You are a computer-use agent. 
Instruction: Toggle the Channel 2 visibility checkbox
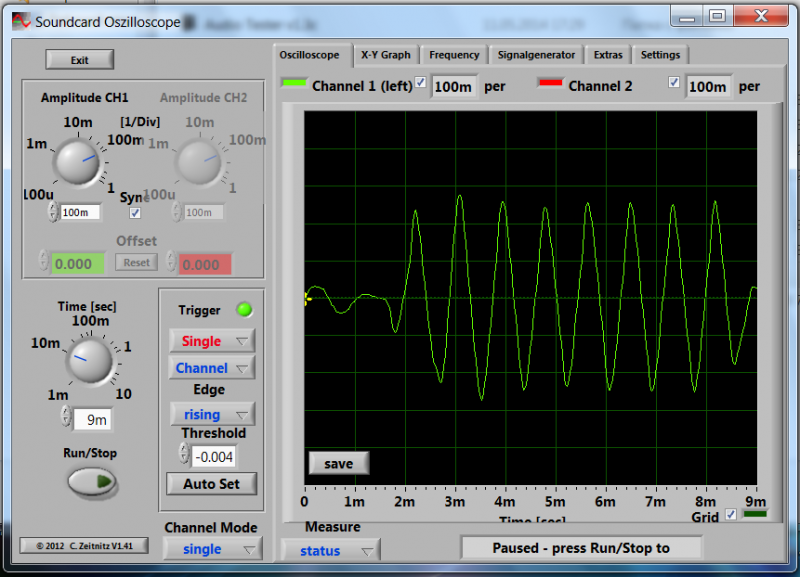click(x=673, y=82)
